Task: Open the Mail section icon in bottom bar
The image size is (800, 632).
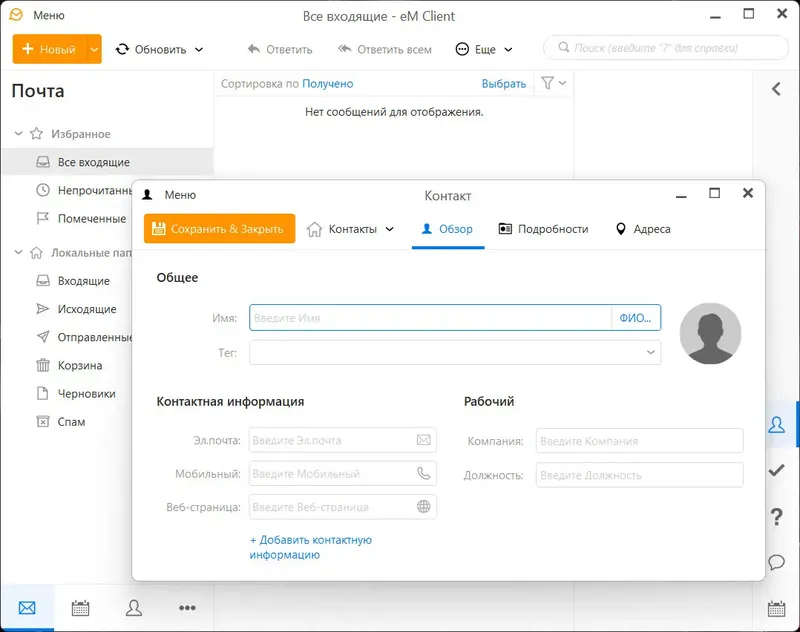Action: click(26, 607)
